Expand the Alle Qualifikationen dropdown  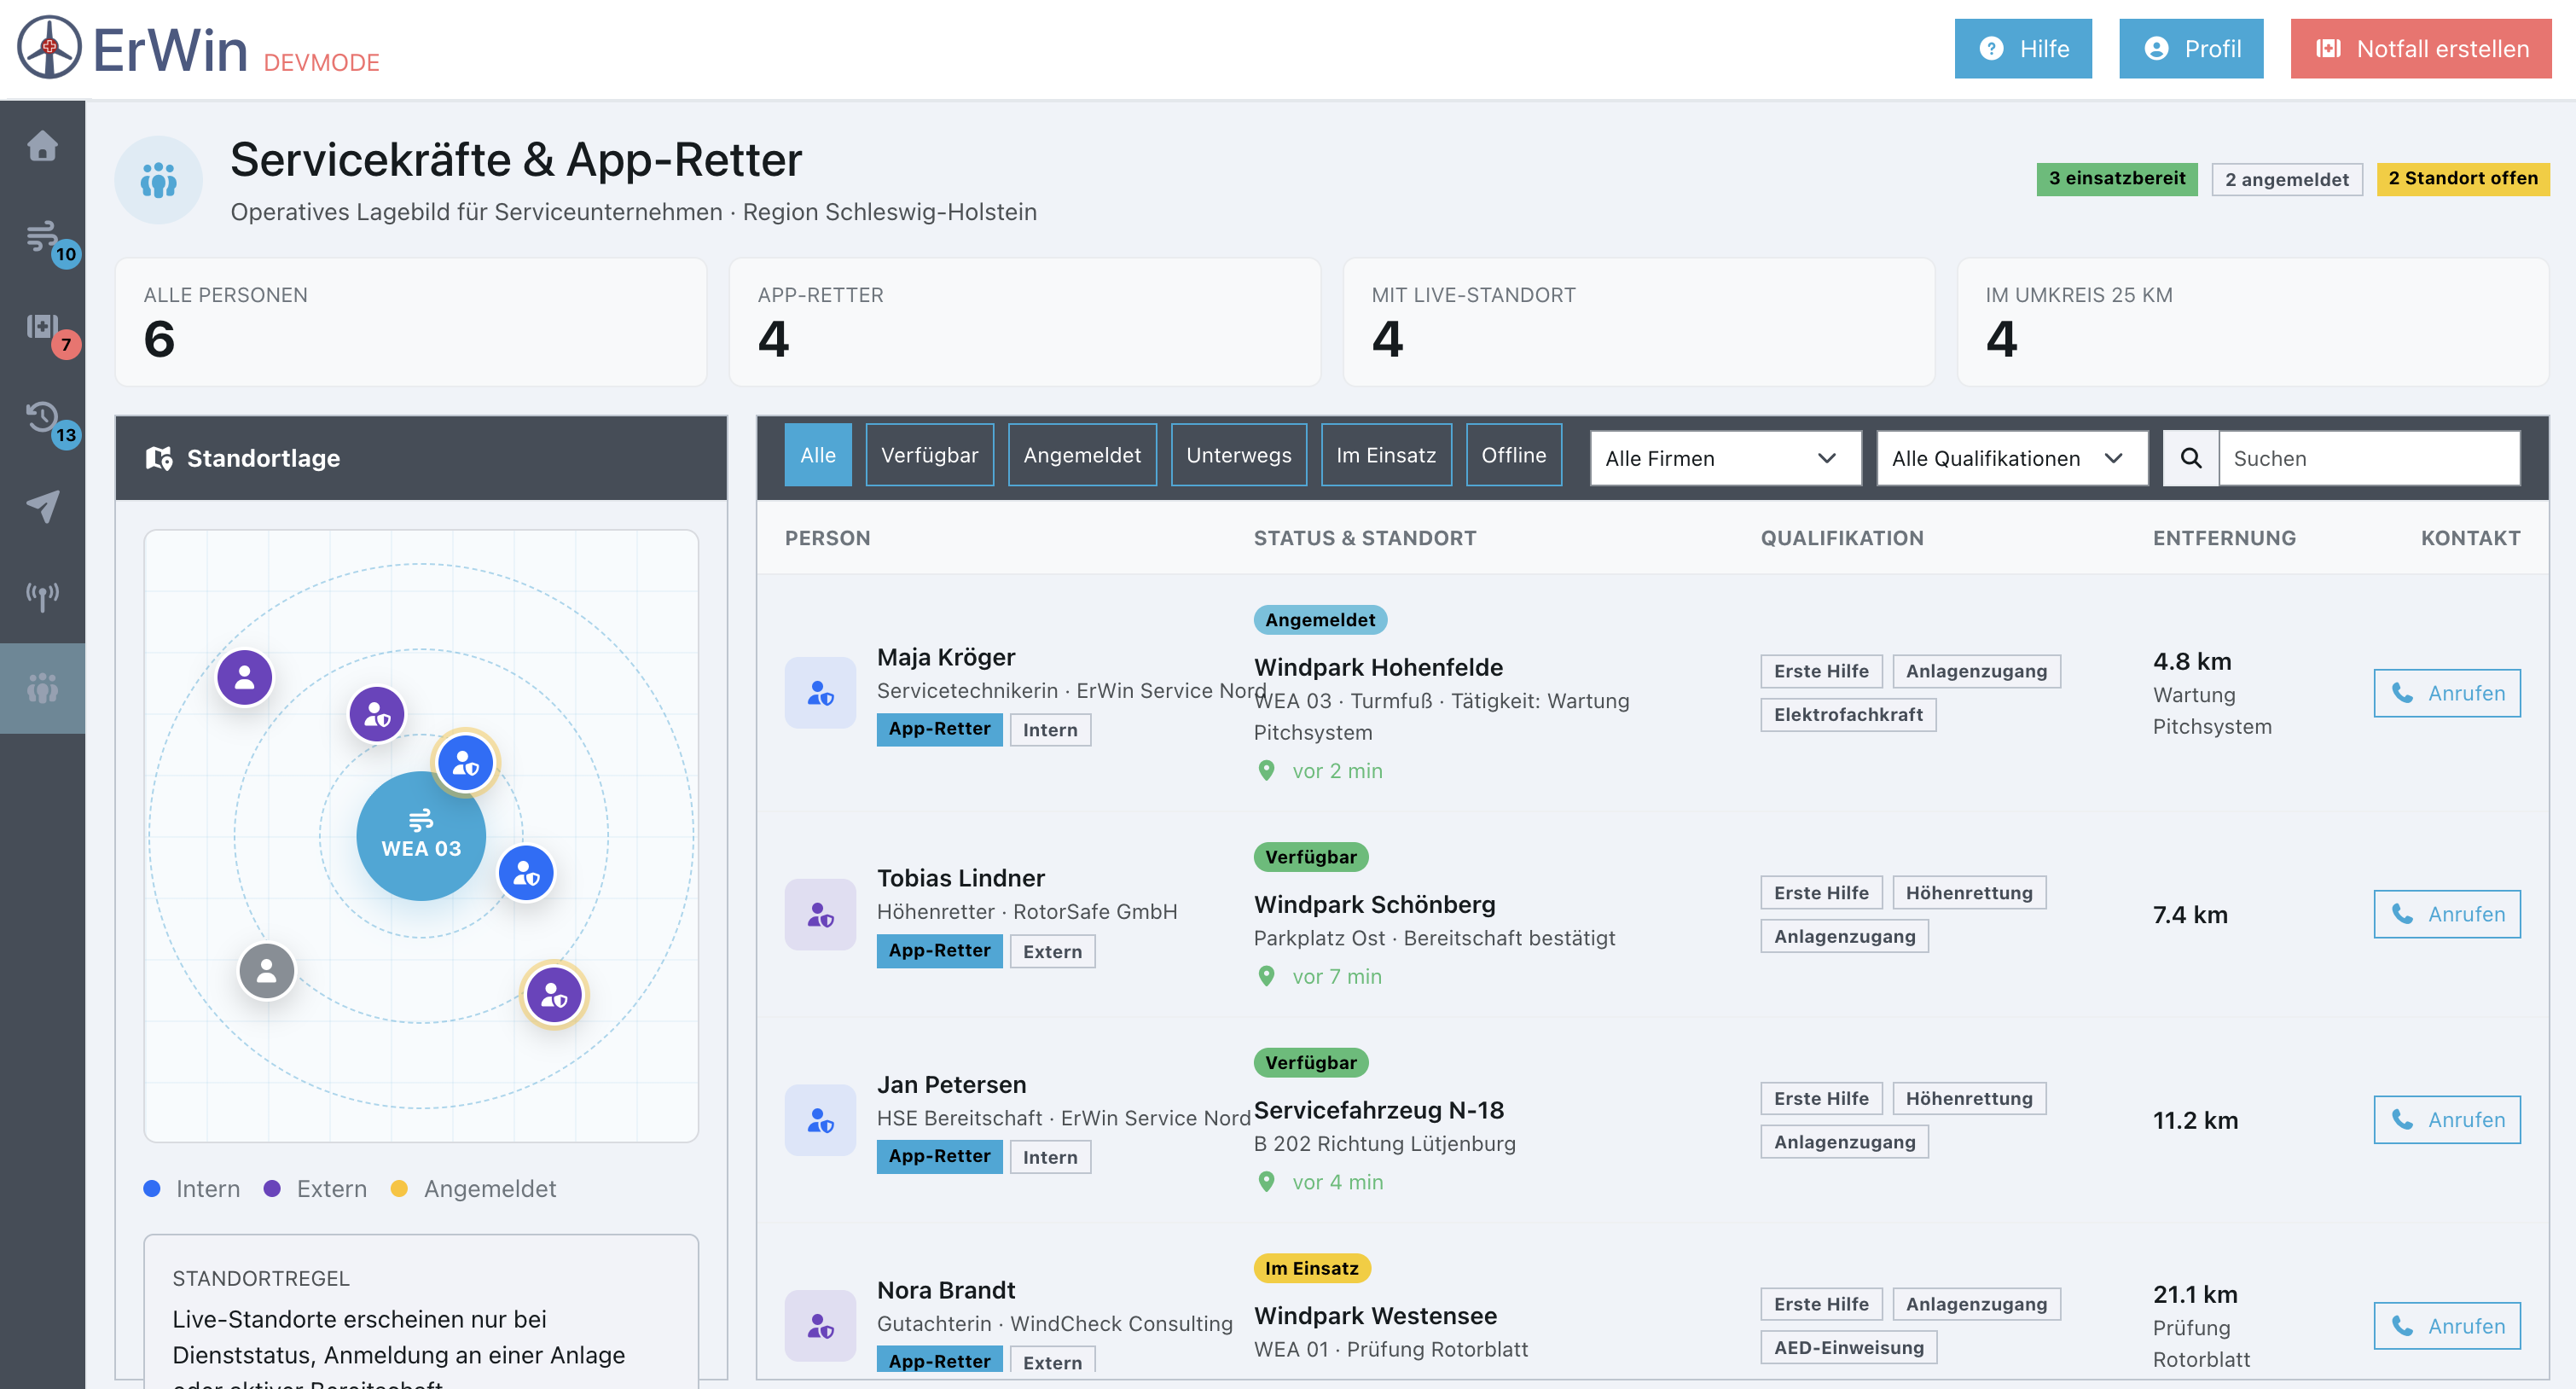(x=2011, y=458)
